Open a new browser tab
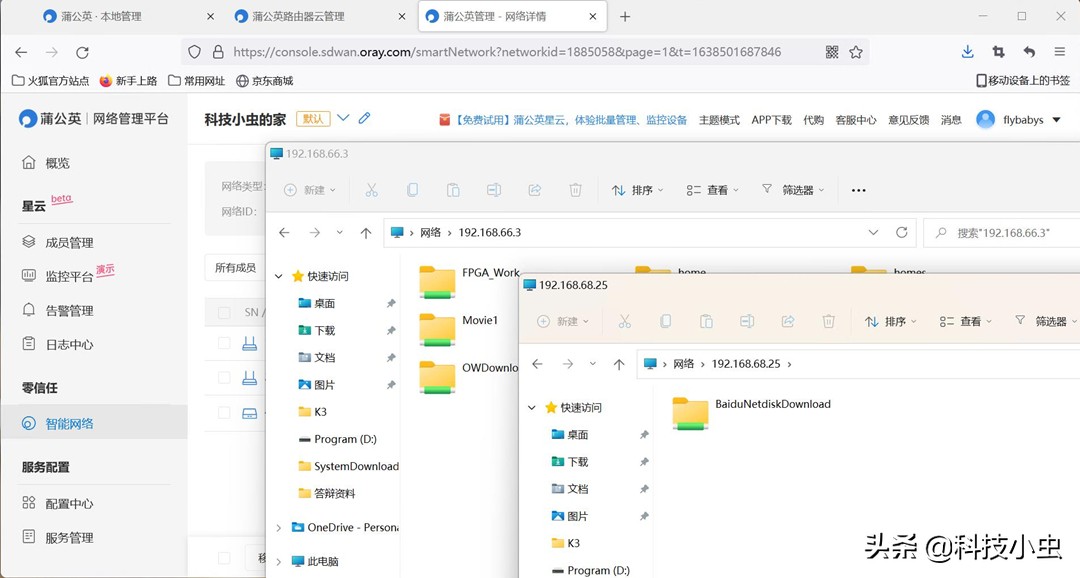The width and height of the screenshot is (1080, 578). pos(625,17)
